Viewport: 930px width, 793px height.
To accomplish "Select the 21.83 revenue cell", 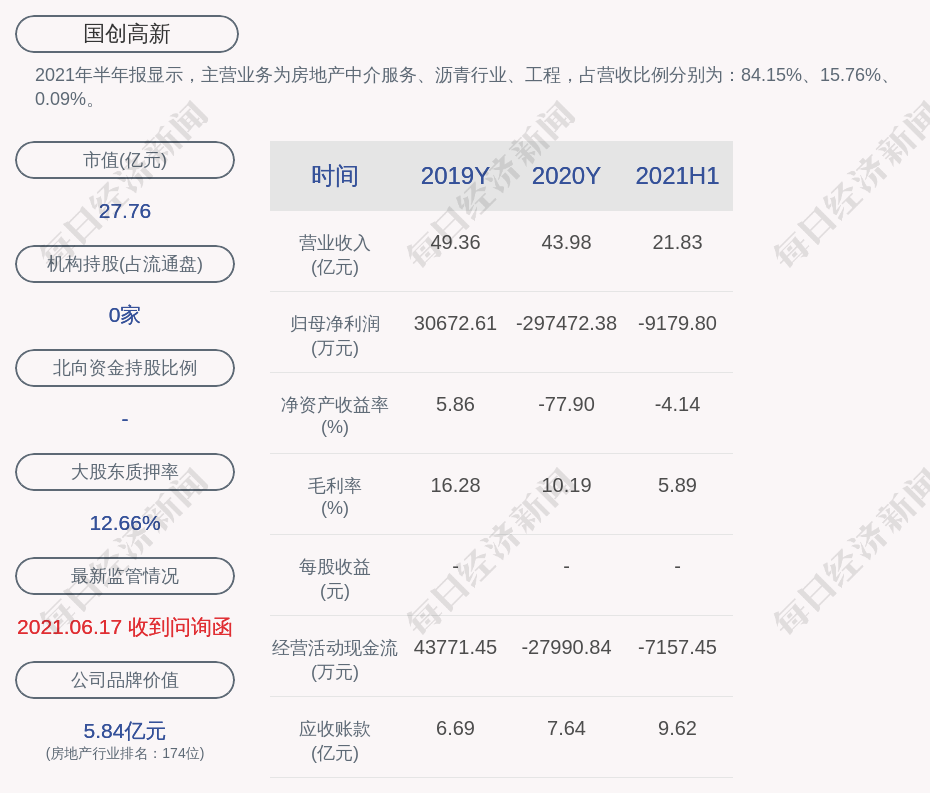I will 677,243.
